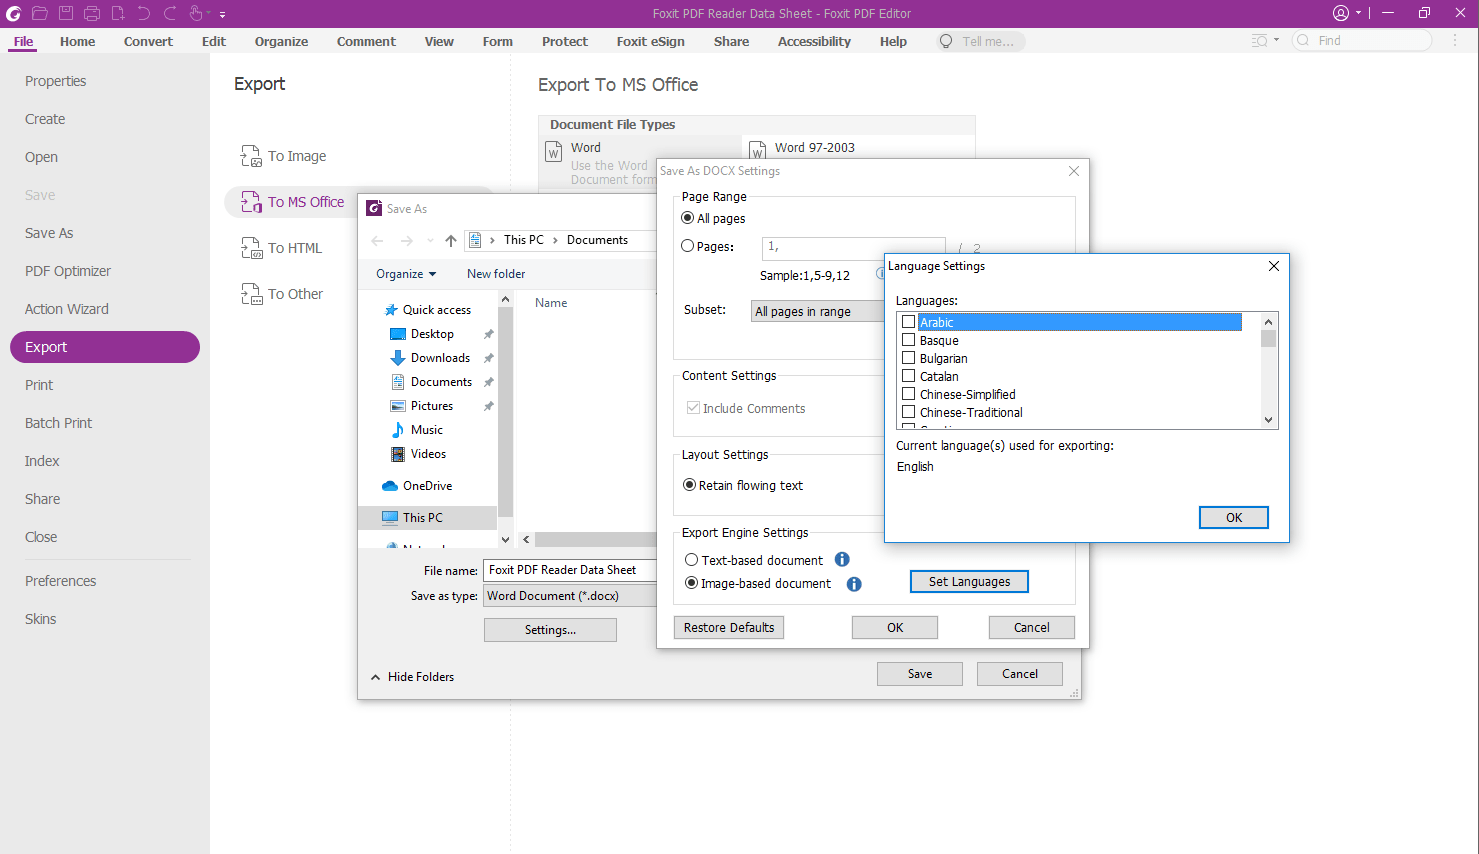This screenshot has width=1479, height=854.
Task: Select the Text-based document radio button
Action: click(691, 560)
